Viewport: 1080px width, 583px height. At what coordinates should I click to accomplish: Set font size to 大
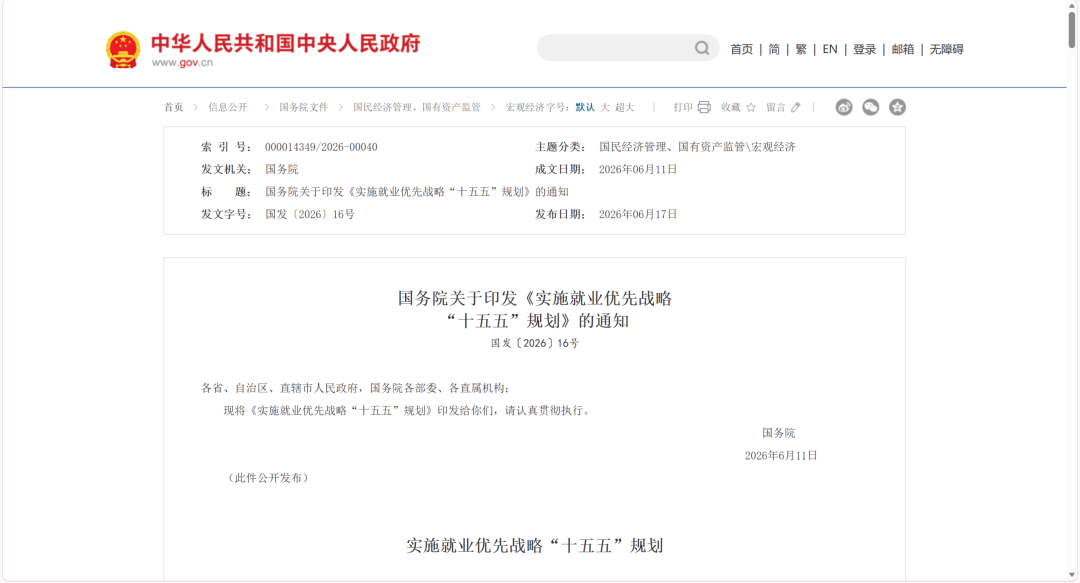pyautogui.click(x=605, y=107)
